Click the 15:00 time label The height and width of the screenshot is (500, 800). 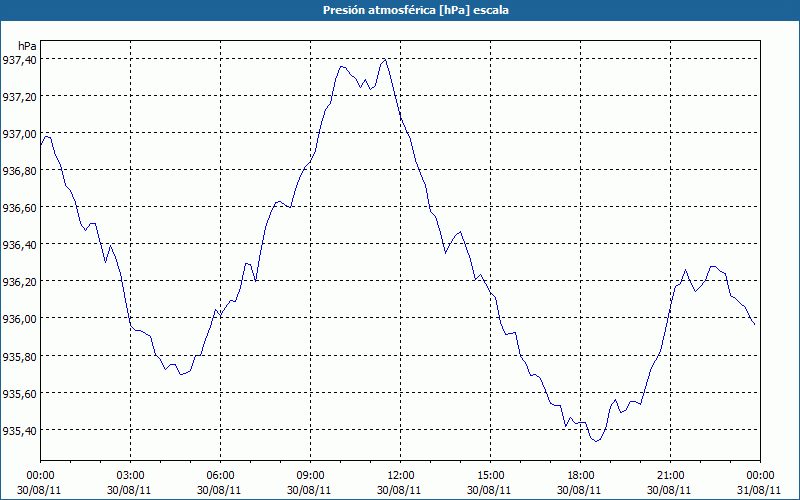tap(490, 476)
